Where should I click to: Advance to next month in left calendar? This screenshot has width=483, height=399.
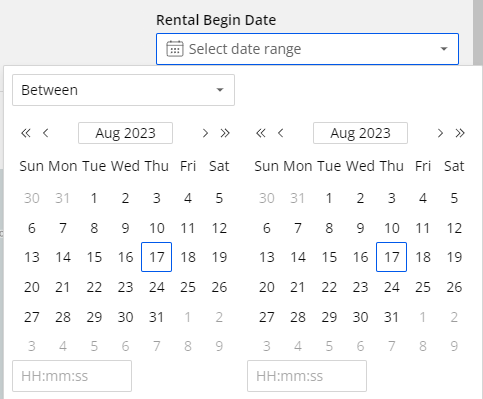click(205, 133)
